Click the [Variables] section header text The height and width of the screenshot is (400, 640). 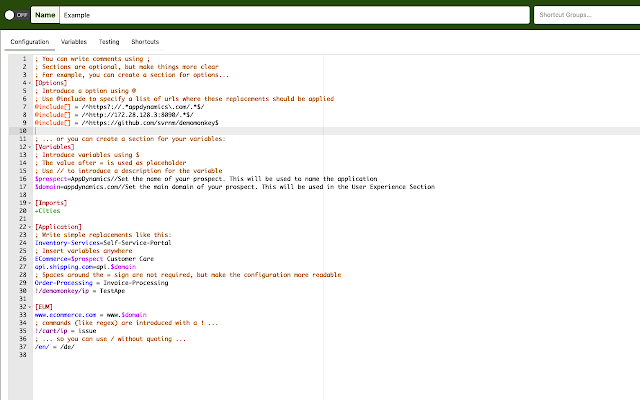click(55, 147)
